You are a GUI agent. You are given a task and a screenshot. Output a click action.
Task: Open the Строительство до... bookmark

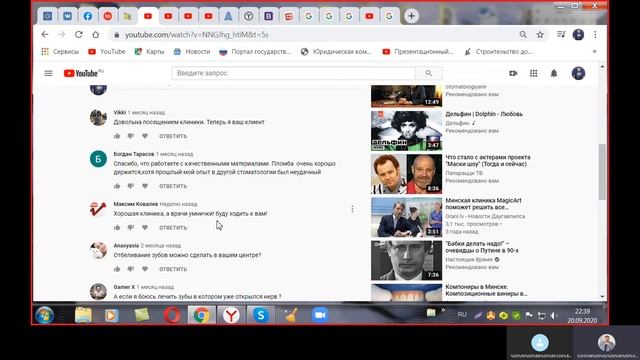point(499,51)
